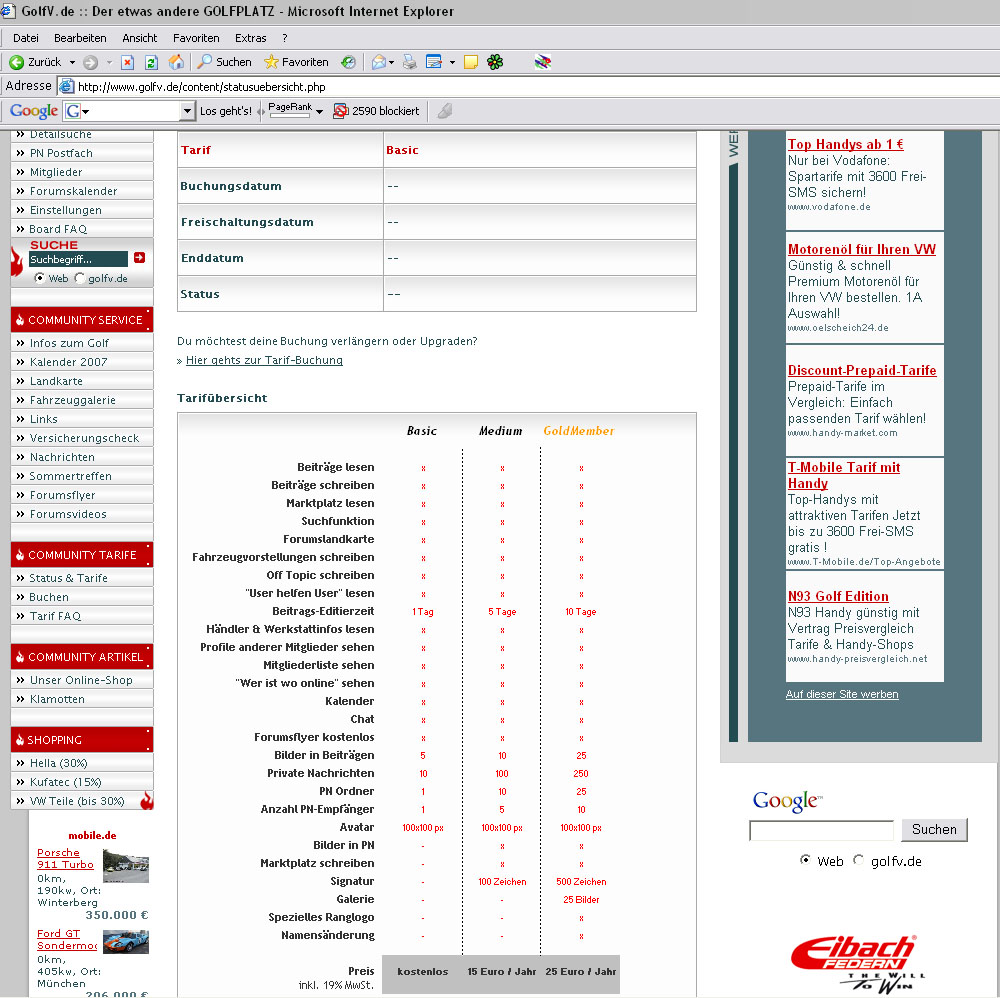Open the History clock icon
The height and width of the screenshot is (998, 1000).
point(348,62)
